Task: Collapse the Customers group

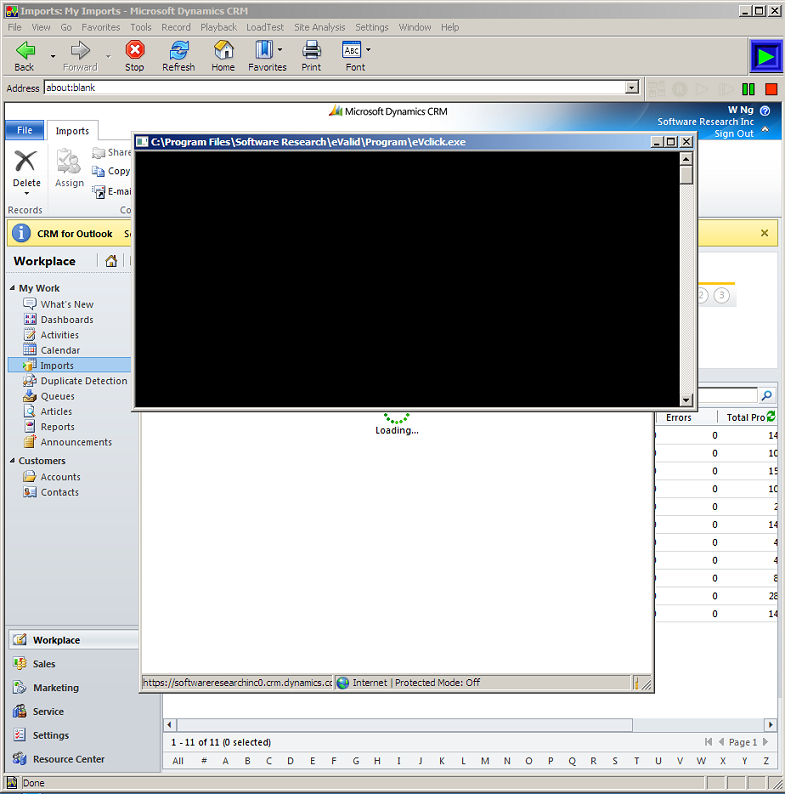Action: pyautogui.click(x=12, y=460)
